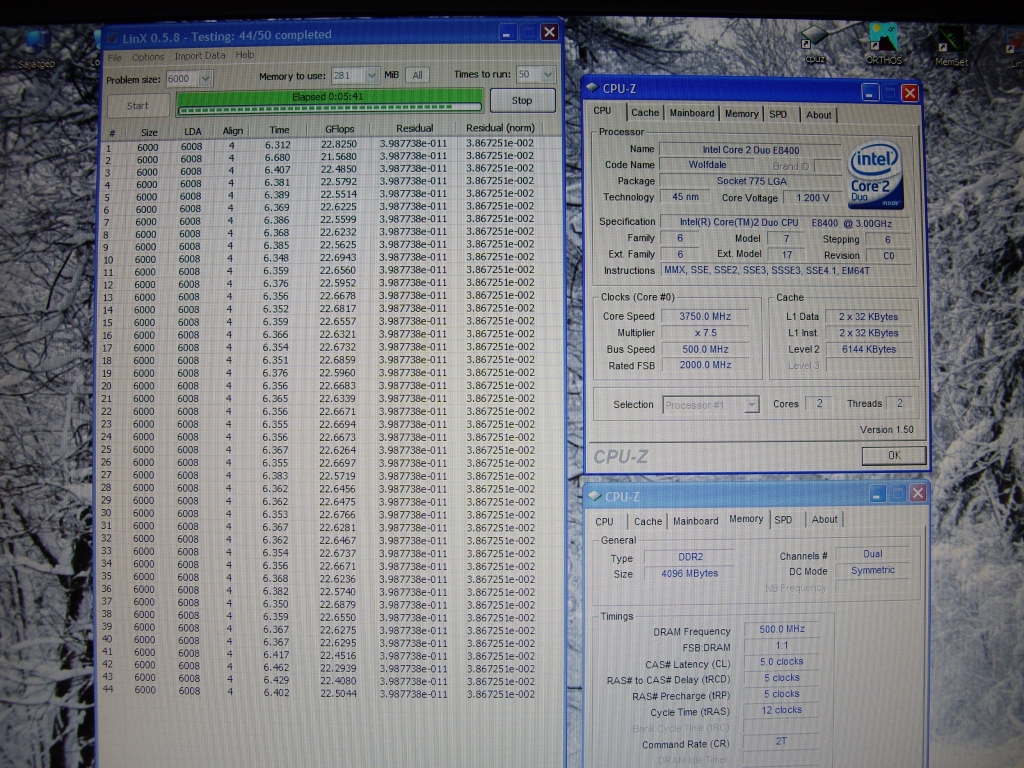Click the LinX elapsed-time progress bar
The image size is (1024, 768).
330,102
